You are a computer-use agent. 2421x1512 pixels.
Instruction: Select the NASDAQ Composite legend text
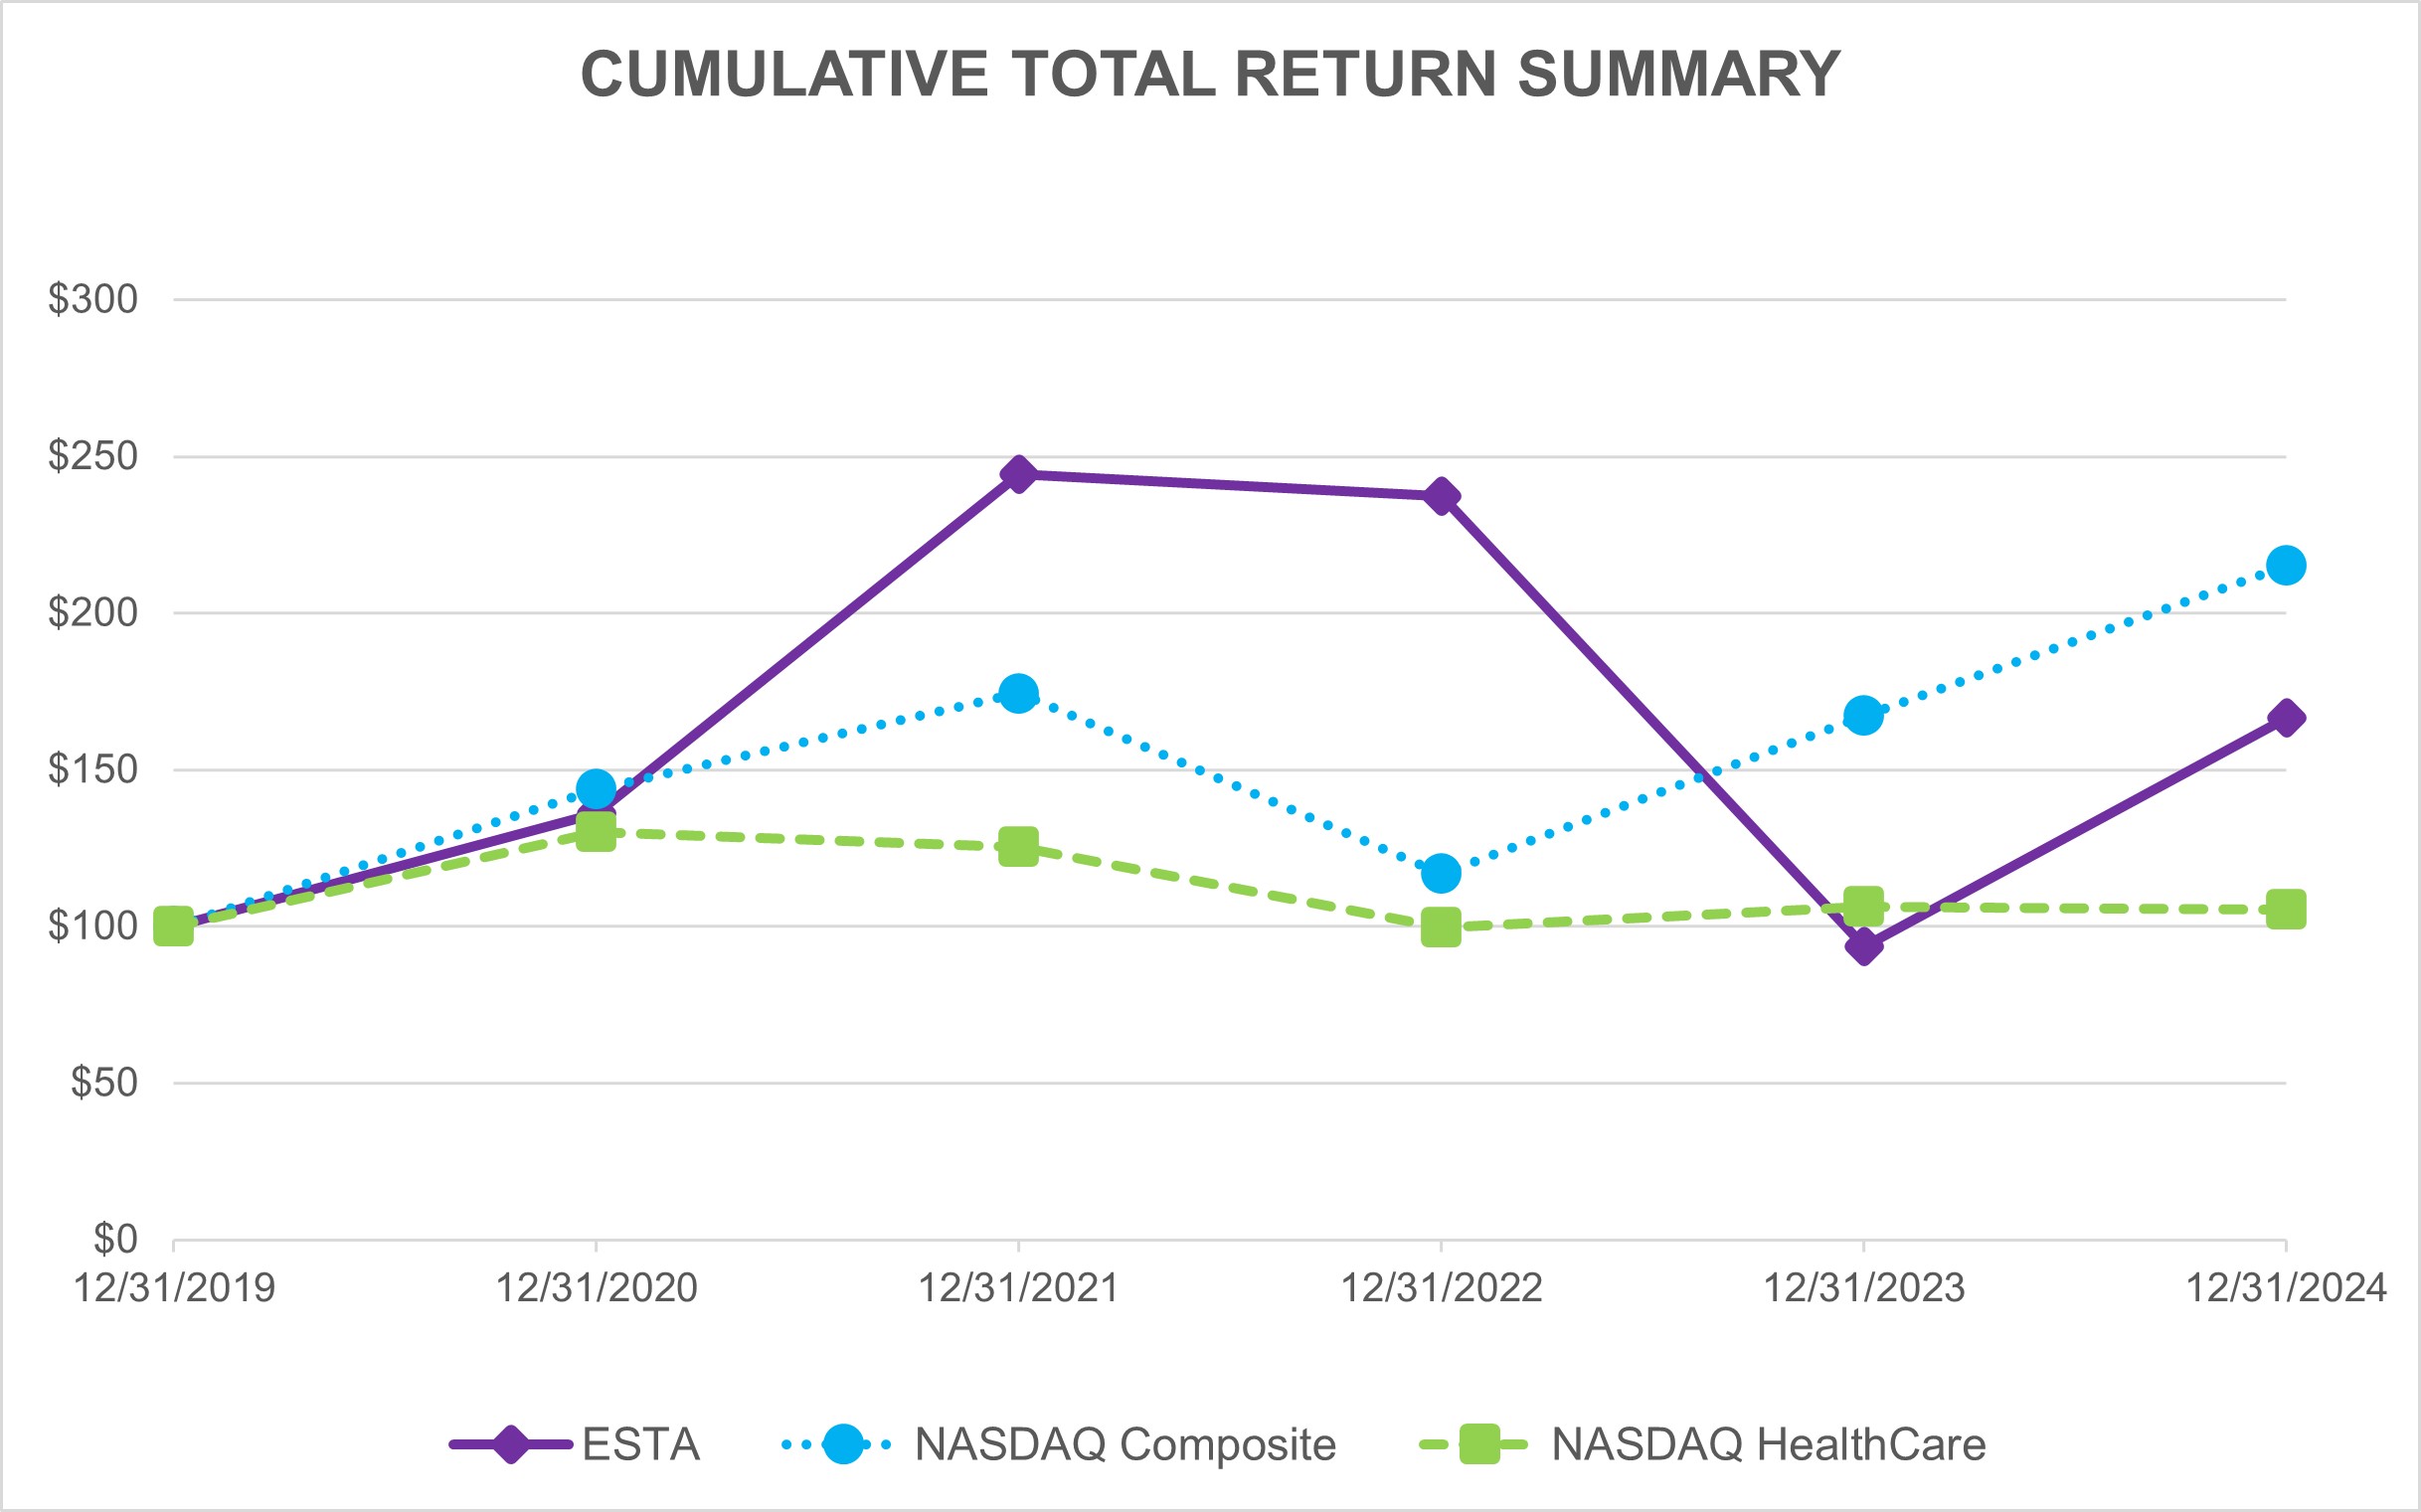coord(1125,1445)
